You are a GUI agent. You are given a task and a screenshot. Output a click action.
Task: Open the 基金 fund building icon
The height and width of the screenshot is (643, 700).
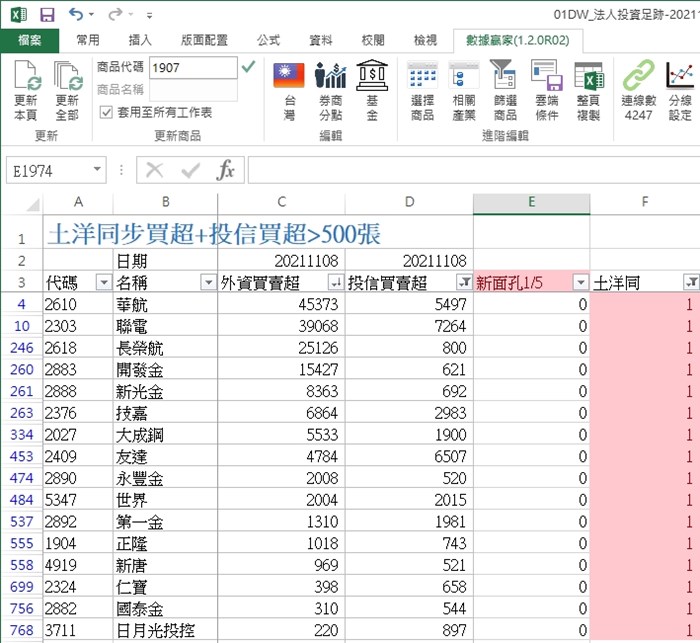(372, 75)
